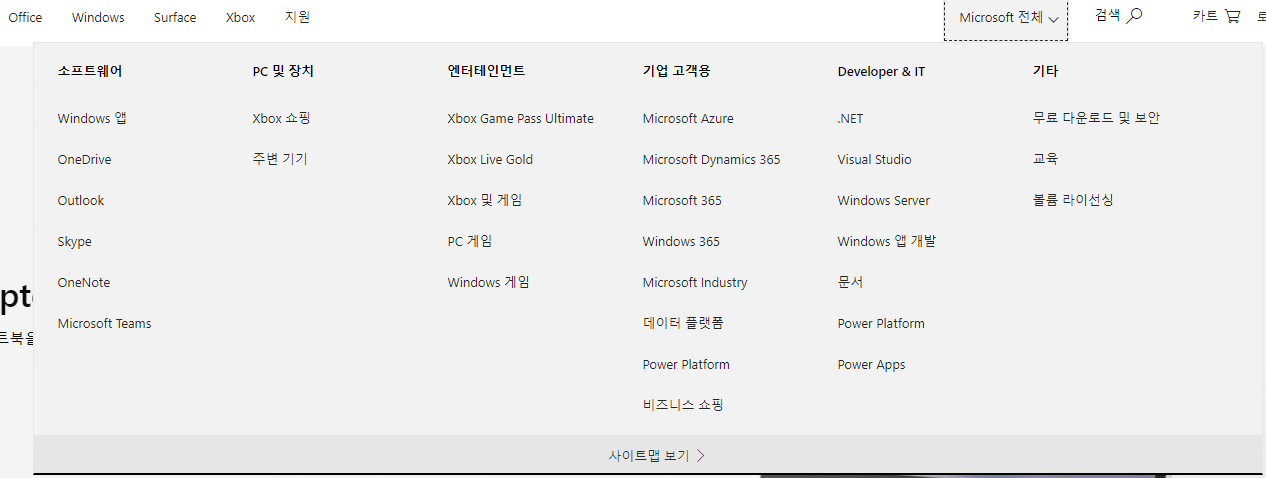The width and height of the screenshot is (1266, 478).
Task: Select the Windows 앱 개발 link
Action: 887,241
